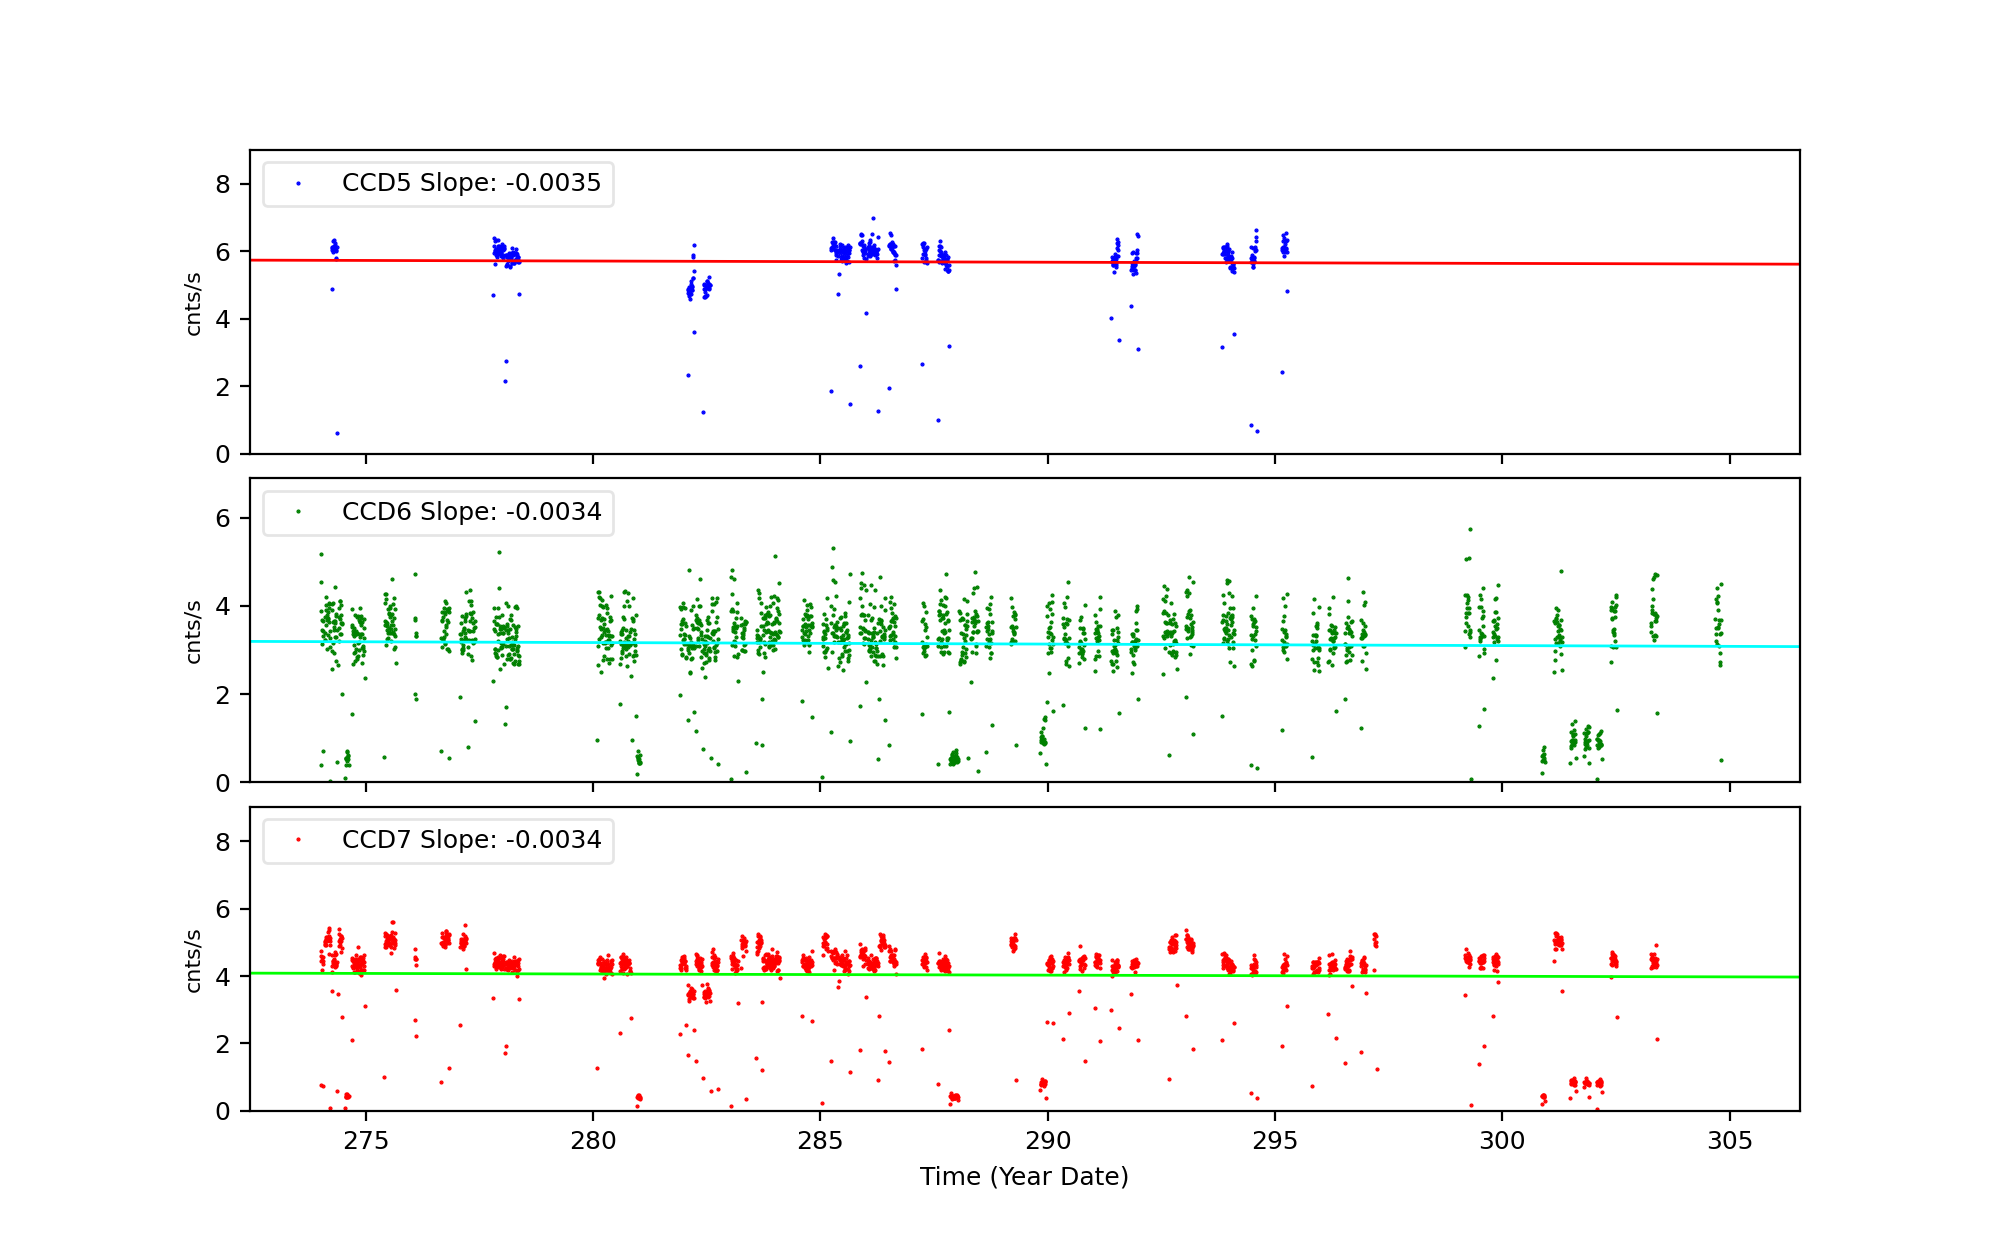Click the x-axis tick label 295
Image resolution: width=2000 pixels, height=1248 pixels.
click(1275, 1141)
